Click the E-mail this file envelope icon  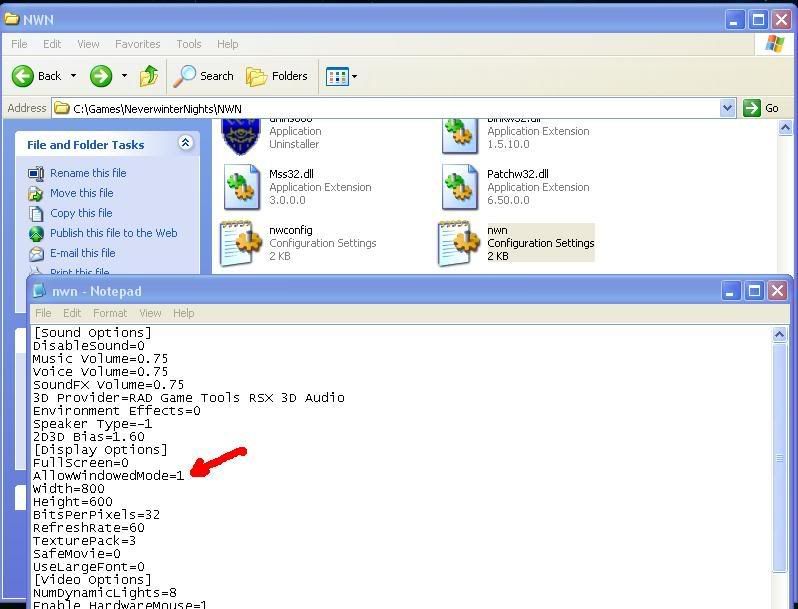pos(36,253)
